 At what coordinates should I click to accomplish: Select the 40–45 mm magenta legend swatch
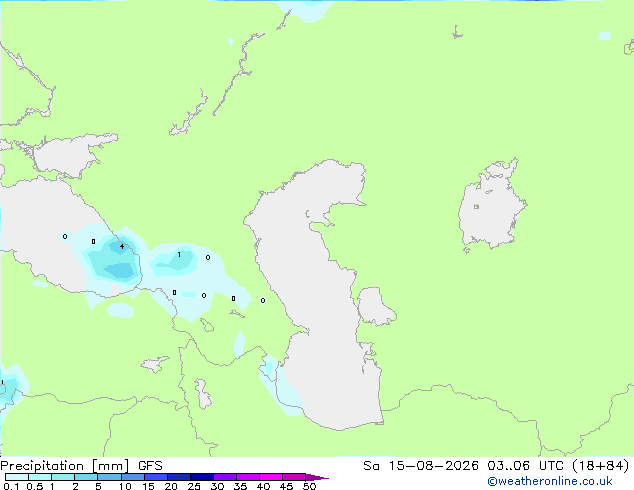(271, 477)
